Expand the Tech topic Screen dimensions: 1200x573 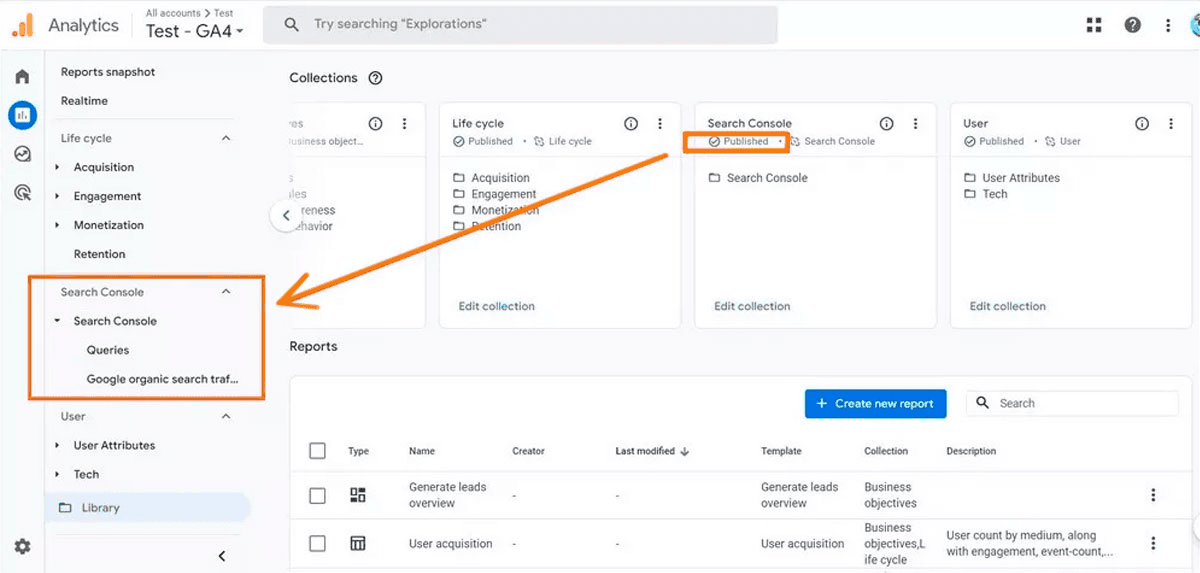coord(58,474)
